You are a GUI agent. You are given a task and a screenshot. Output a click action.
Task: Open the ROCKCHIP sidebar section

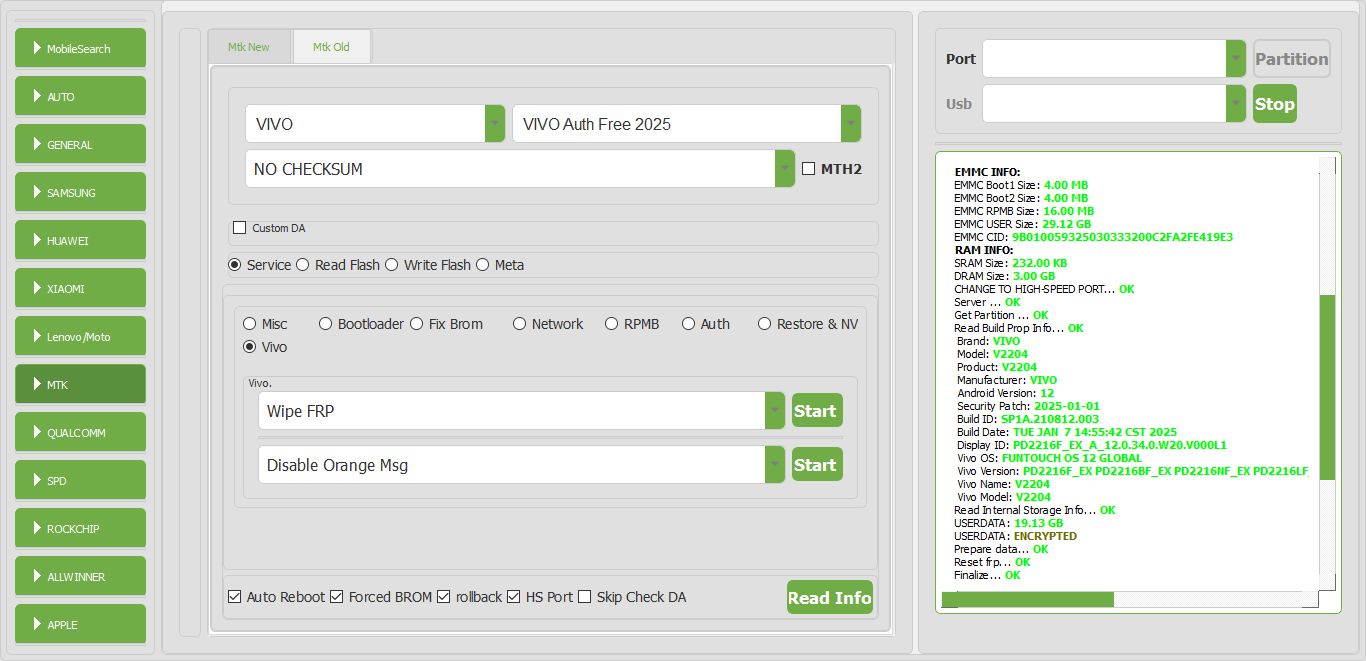(x=80, y=528)
